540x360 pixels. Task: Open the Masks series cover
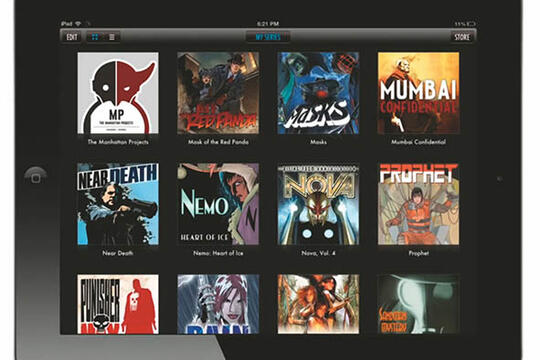(318, 93)
